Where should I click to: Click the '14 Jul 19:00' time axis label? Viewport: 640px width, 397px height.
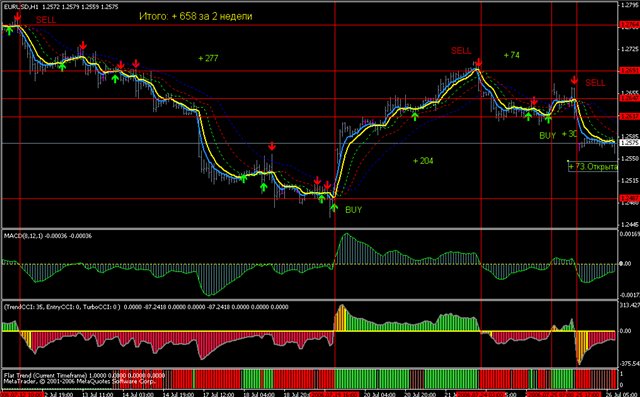tap(178, 394)
